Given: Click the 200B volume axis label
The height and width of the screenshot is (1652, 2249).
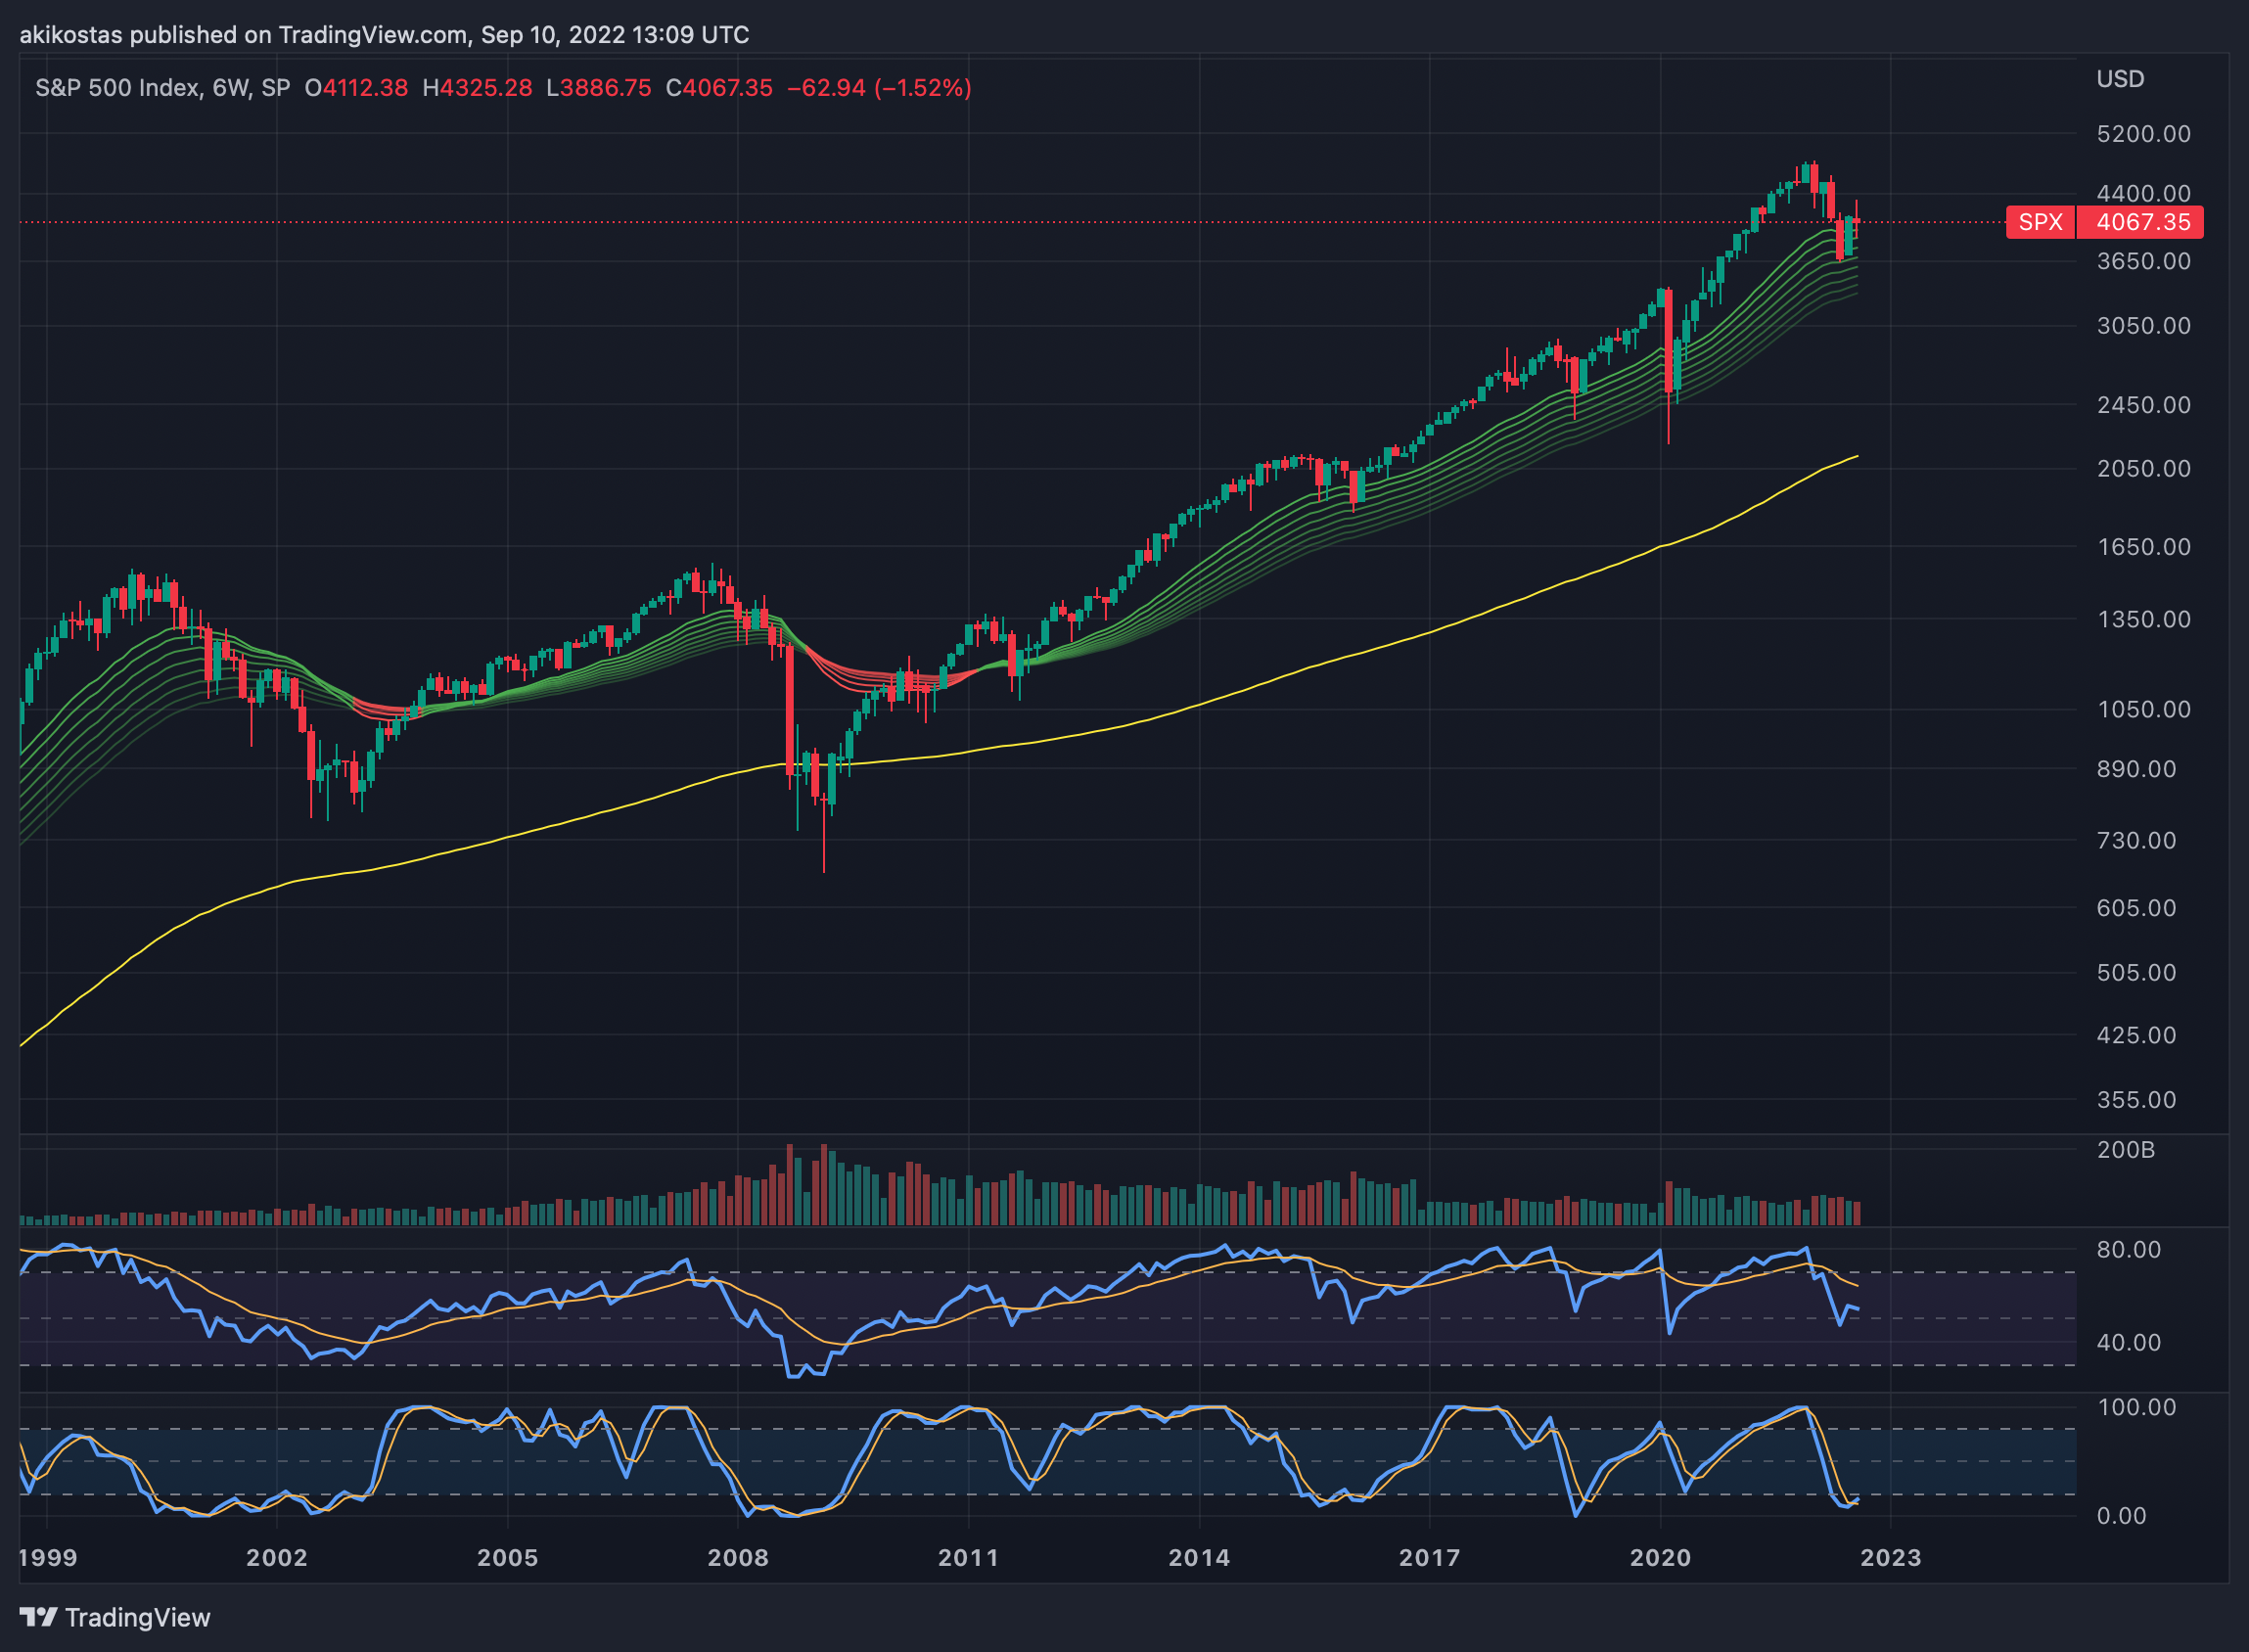Looking at the screenshot, I should (2125, 1150).
